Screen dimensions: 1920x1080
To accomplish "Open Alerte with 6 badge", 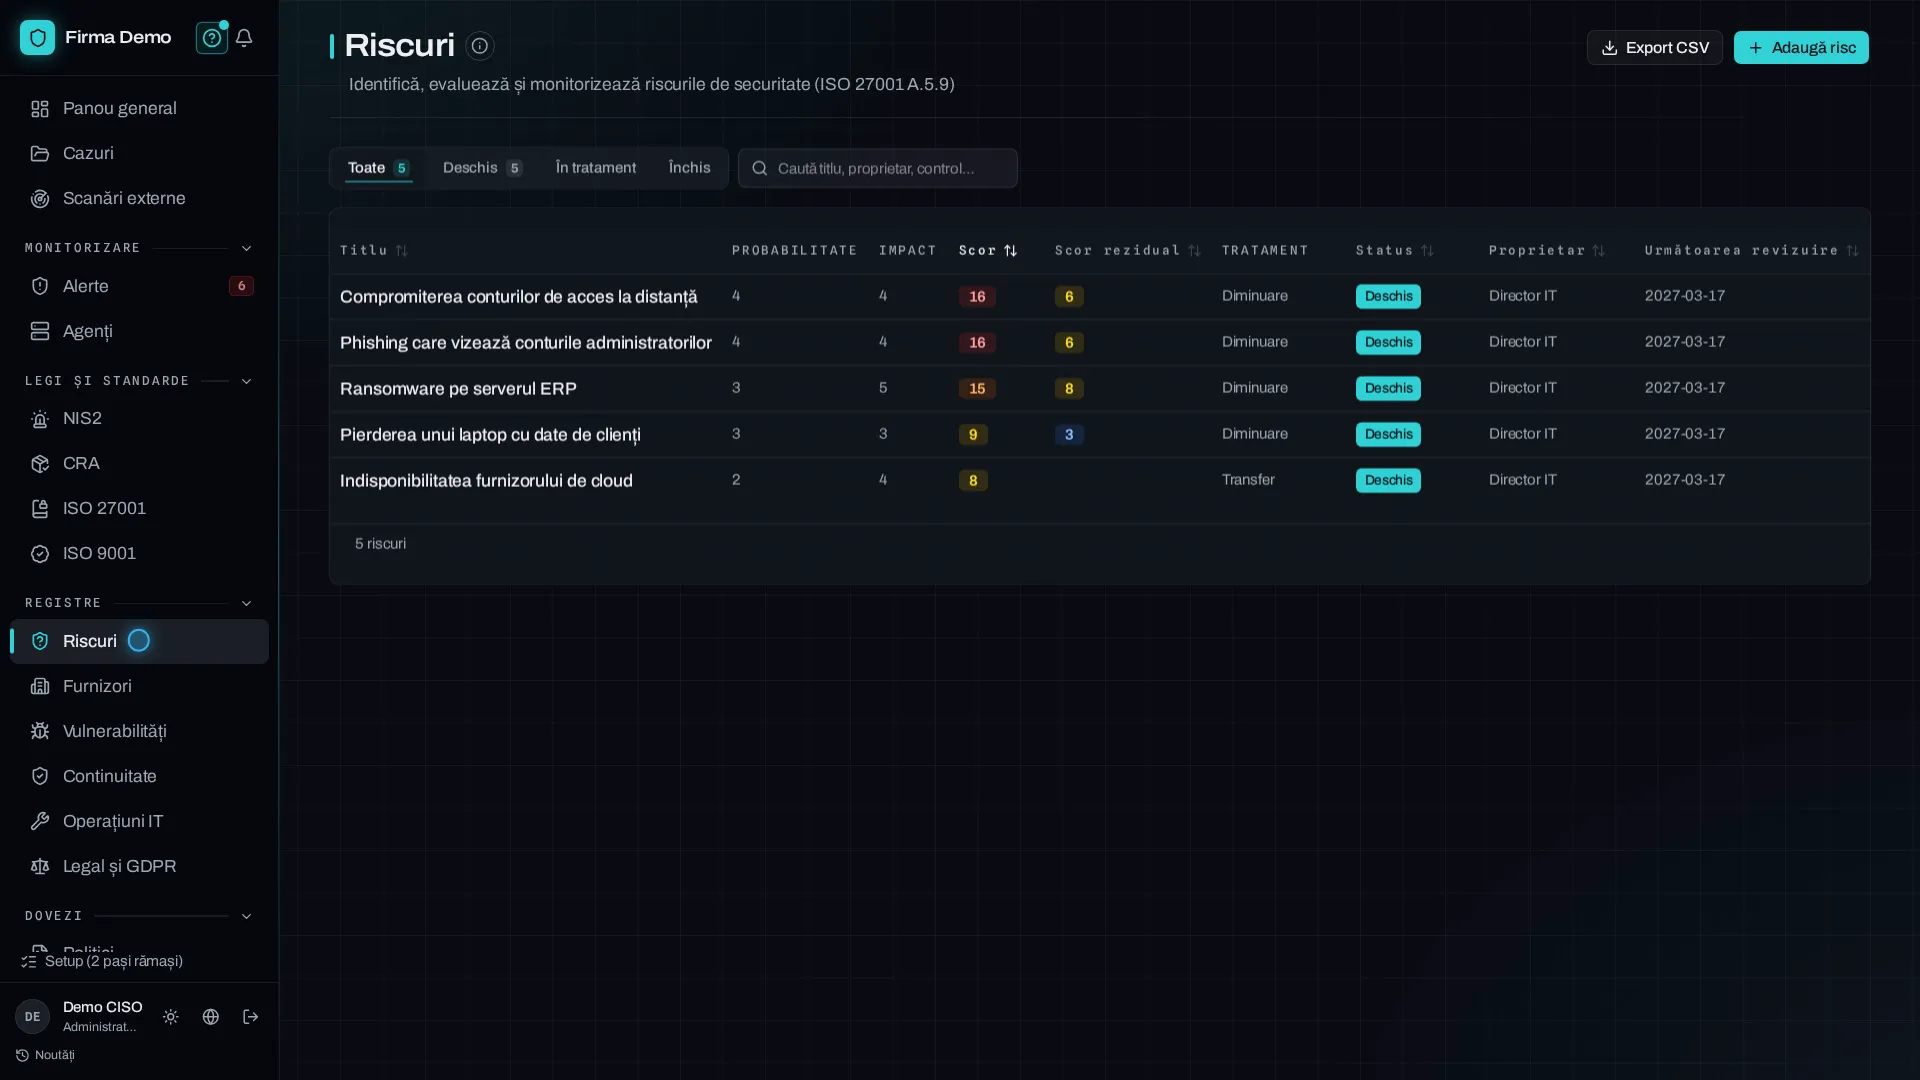I will point(139,286).
